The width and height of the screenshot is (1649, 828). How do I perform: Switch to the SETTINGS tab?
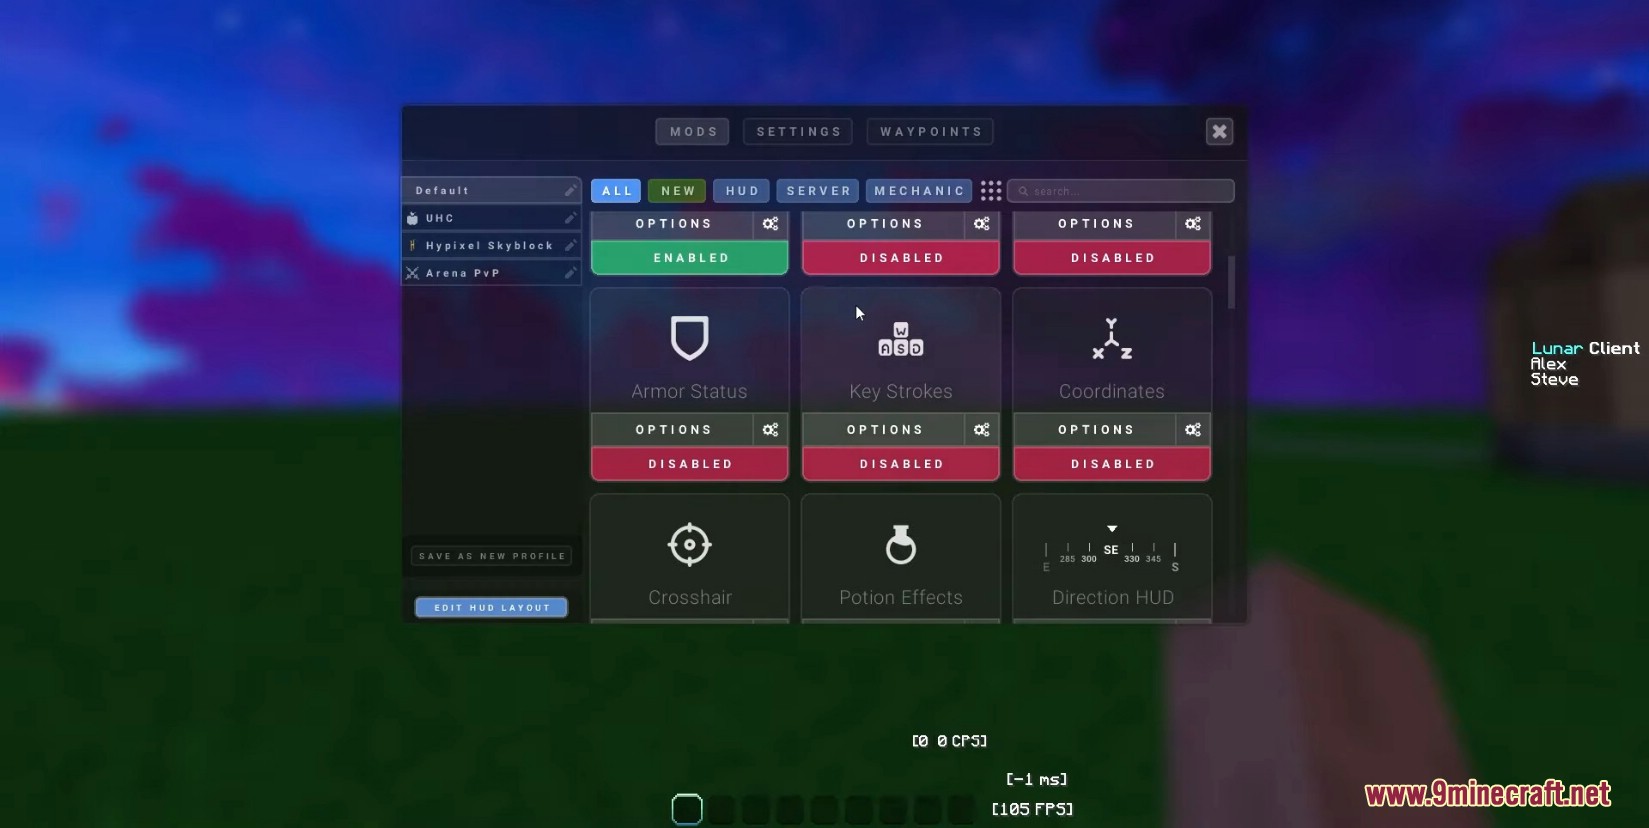click(798, 131)
